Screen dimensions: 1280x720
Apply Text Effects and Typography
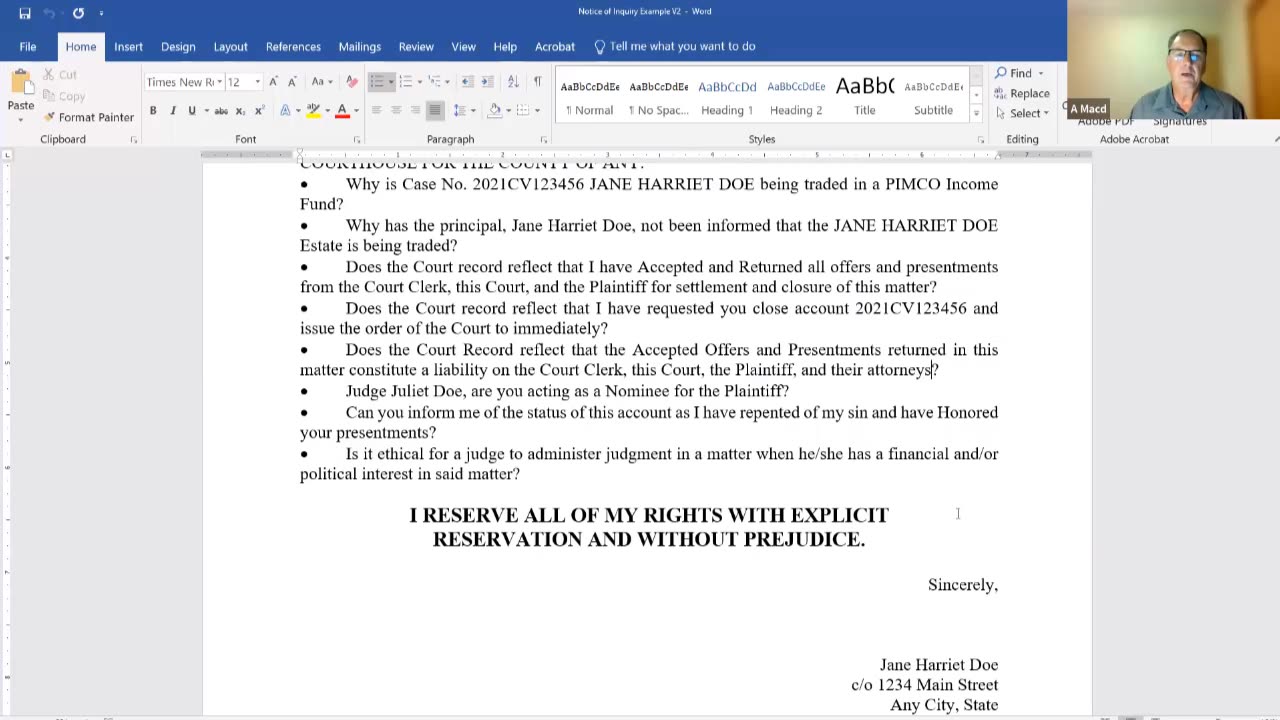(x=285, y=110)
